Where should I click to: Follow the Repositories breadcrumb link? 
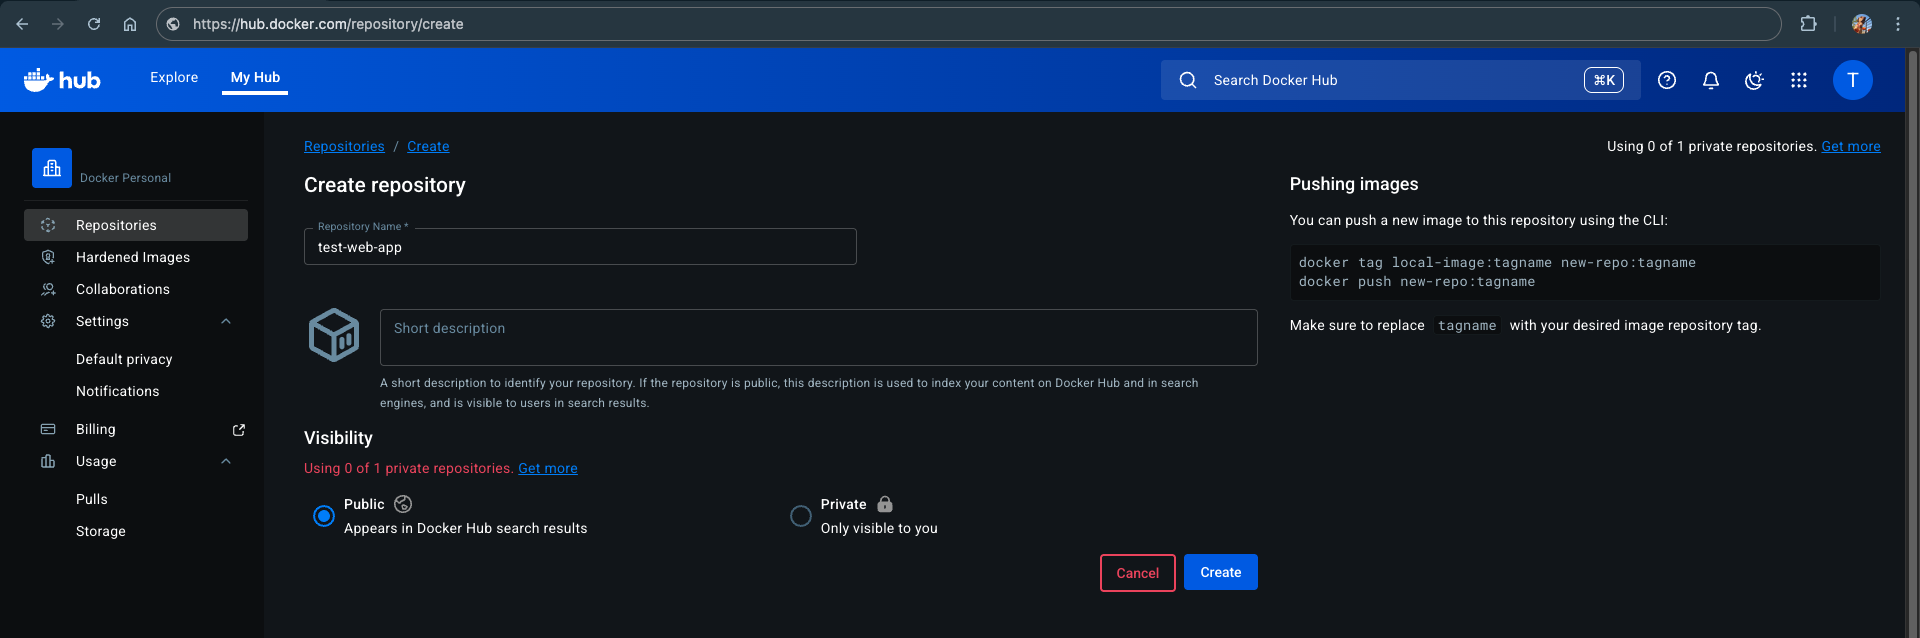(344, 146)
